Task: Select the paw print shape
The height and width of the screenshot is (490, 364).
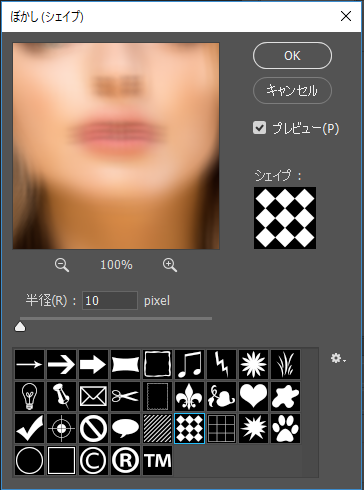Action: tap(285, 428)
